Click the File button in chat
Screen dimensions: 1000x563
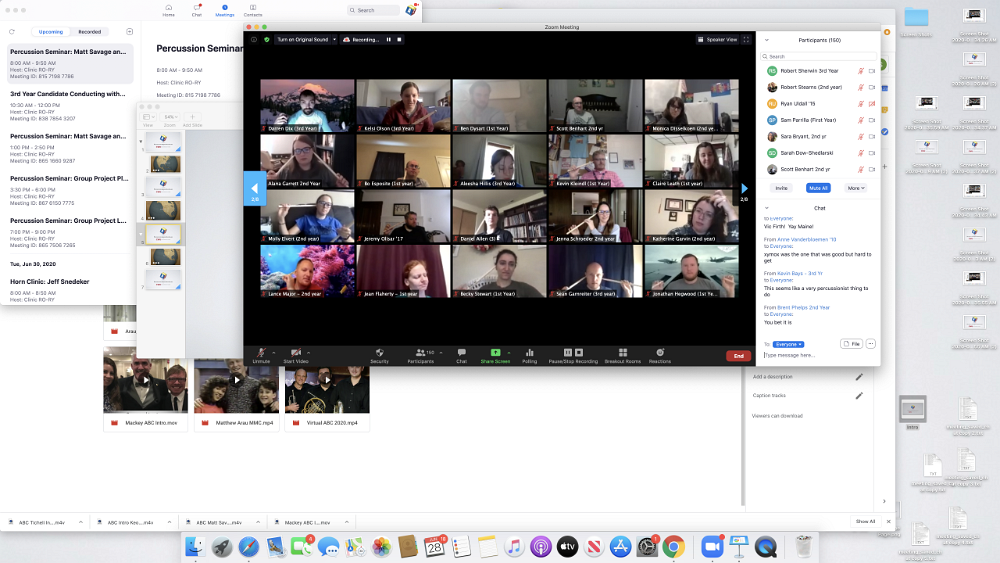(x=851, y=344)
